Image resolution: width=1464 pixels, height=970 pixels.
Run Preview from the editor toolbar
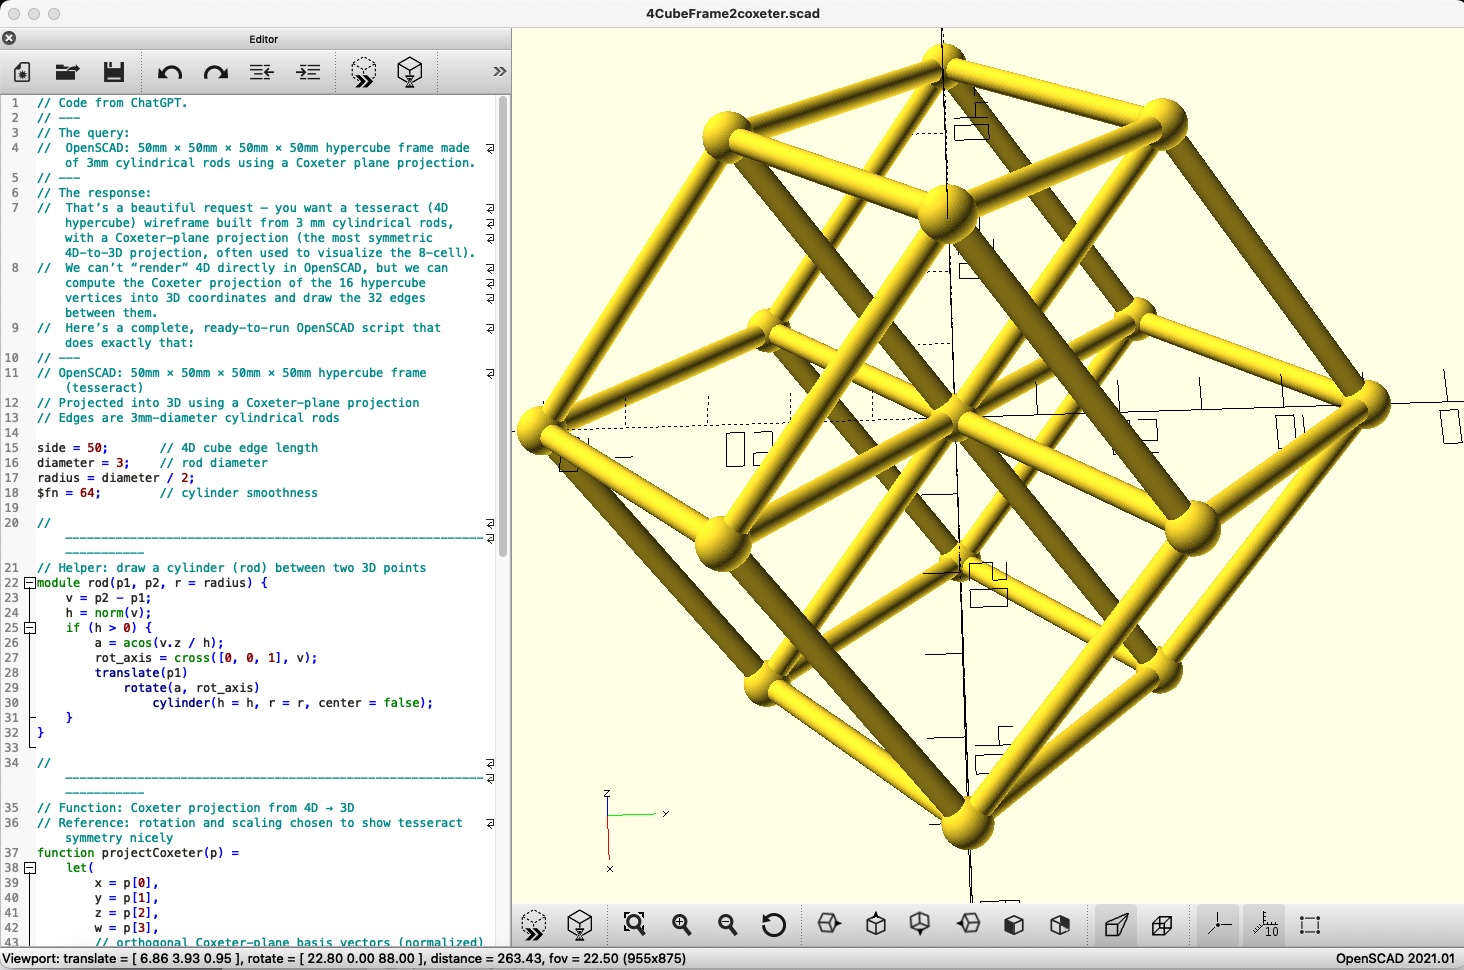[363, 72]
